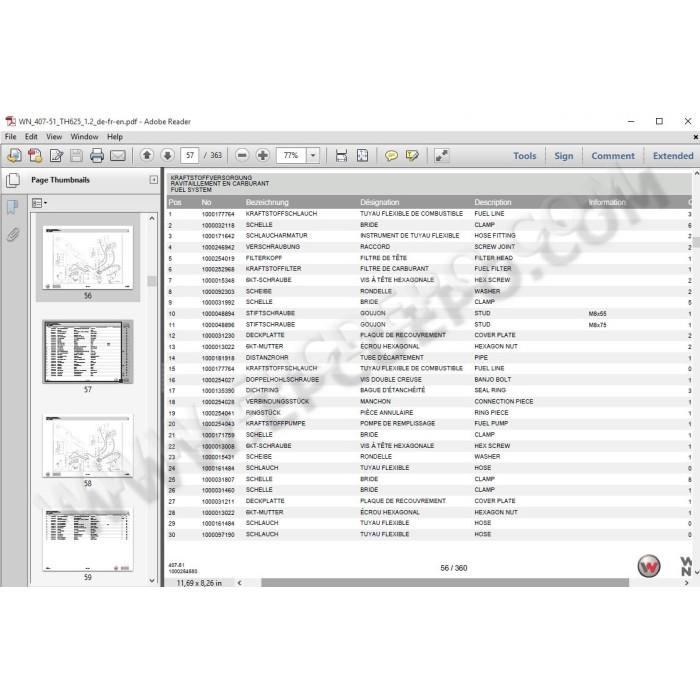700x700 pixels.
Task: Click horizontal scroll right arrow
Action: [x=687, y=583]
